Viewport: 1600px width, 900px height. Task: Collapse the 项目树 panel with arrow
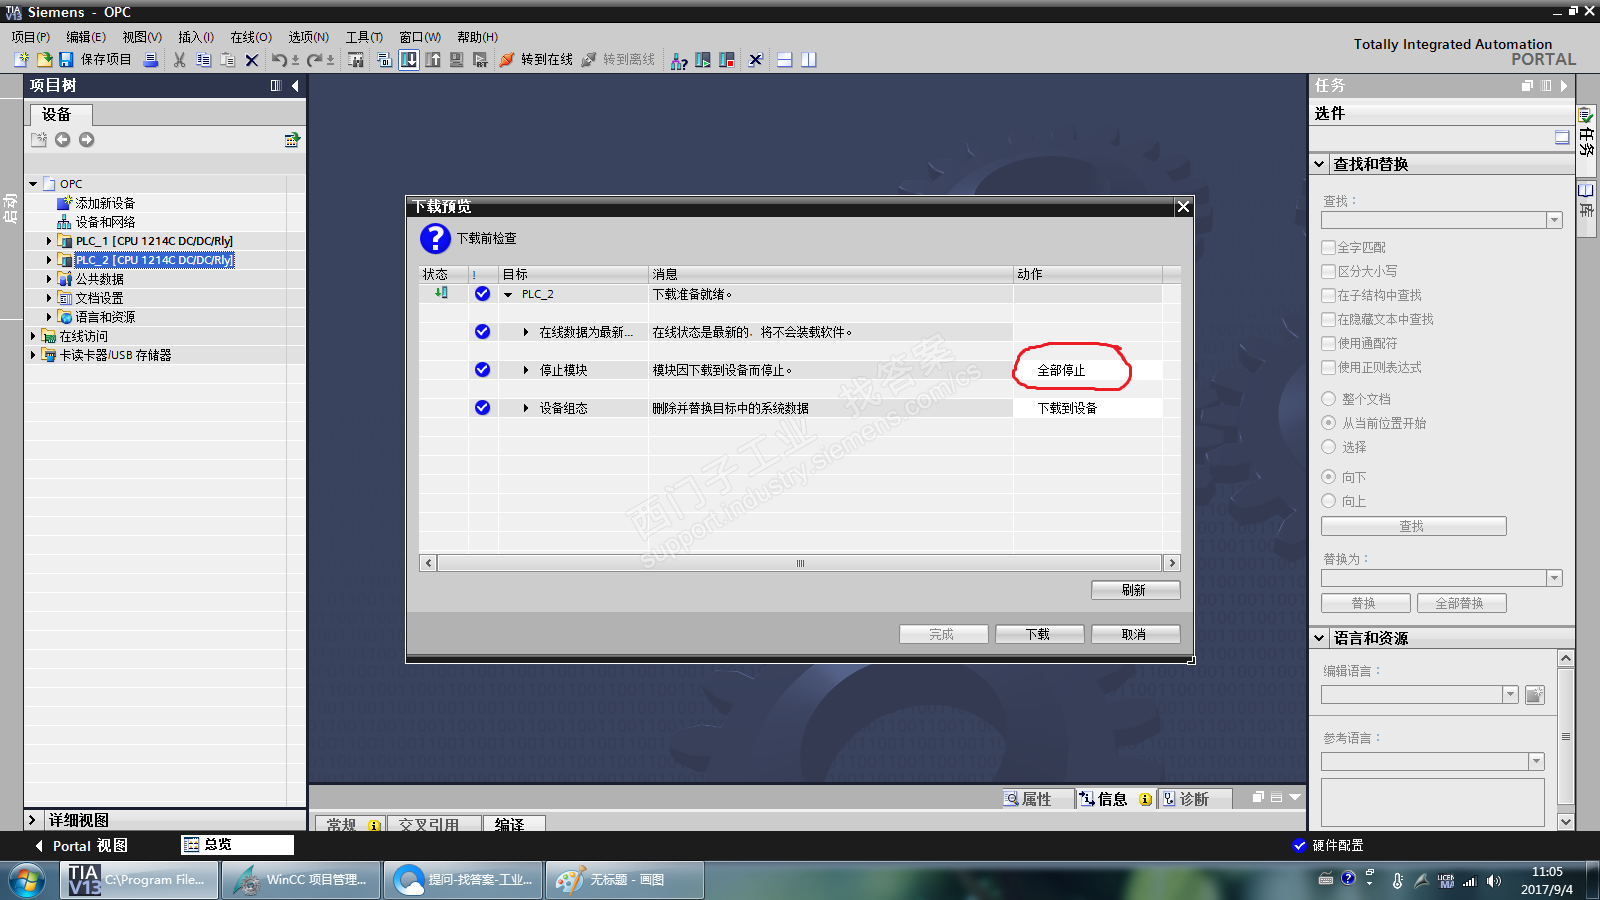tap(295, 86)
